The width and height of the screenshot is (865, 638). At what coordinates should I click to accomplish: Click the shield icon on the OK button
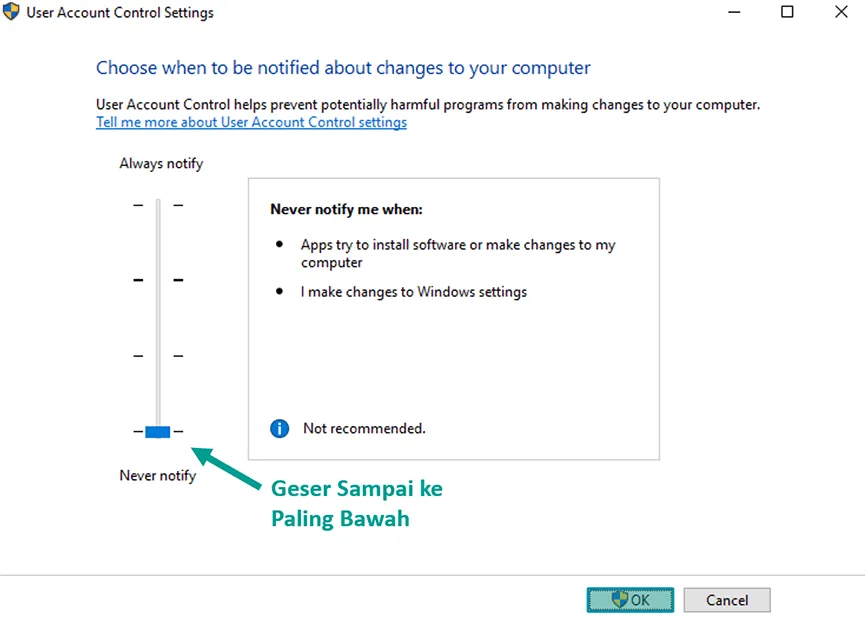(620, 599)
